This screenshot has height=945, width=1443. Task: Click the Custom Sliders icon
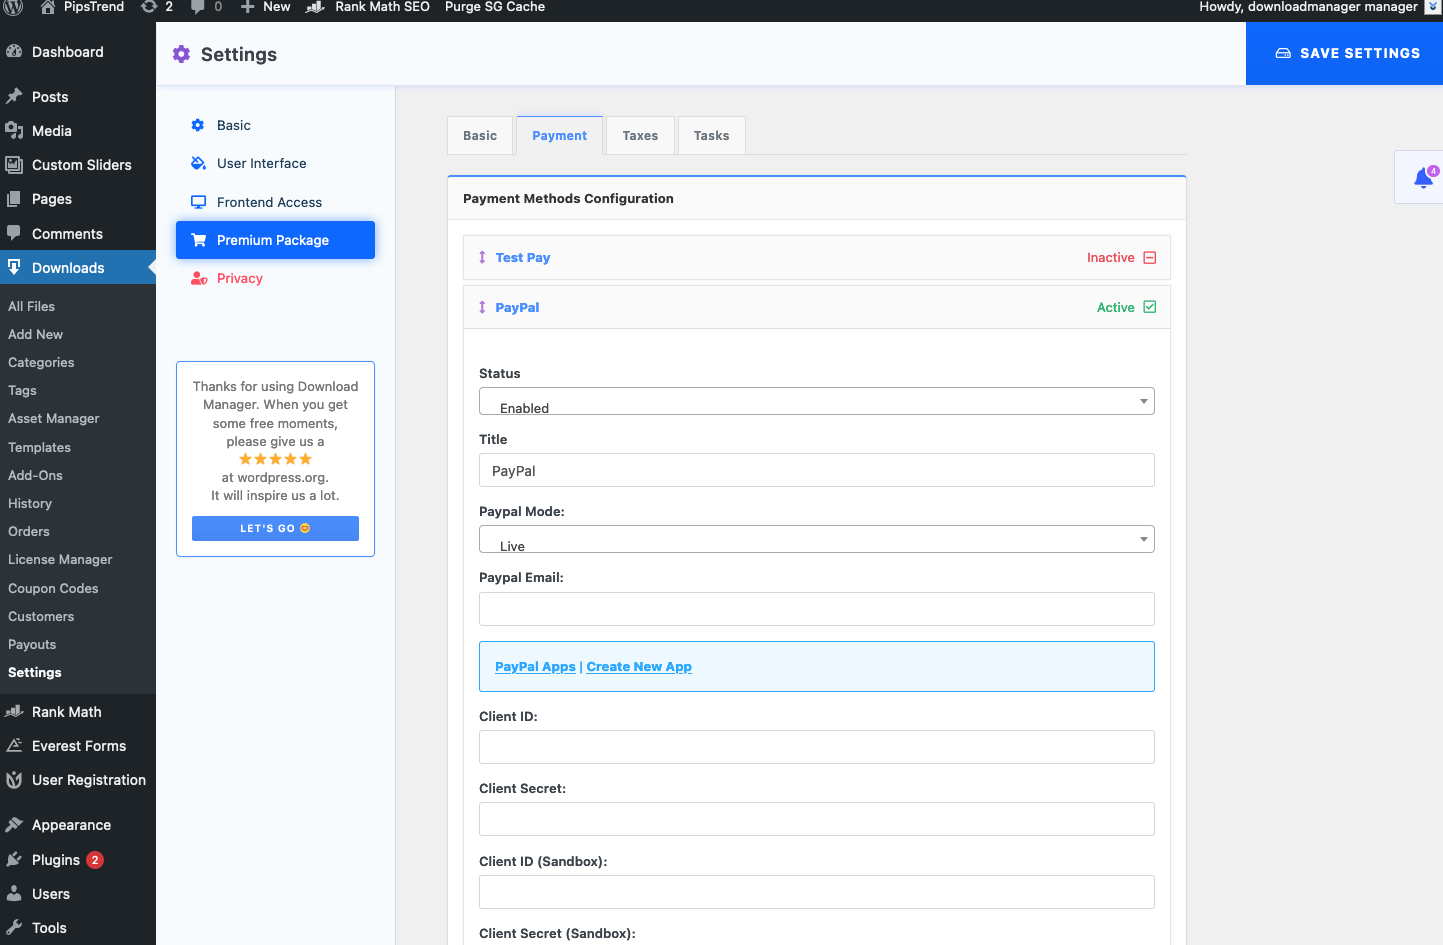(x=14, y=164)
